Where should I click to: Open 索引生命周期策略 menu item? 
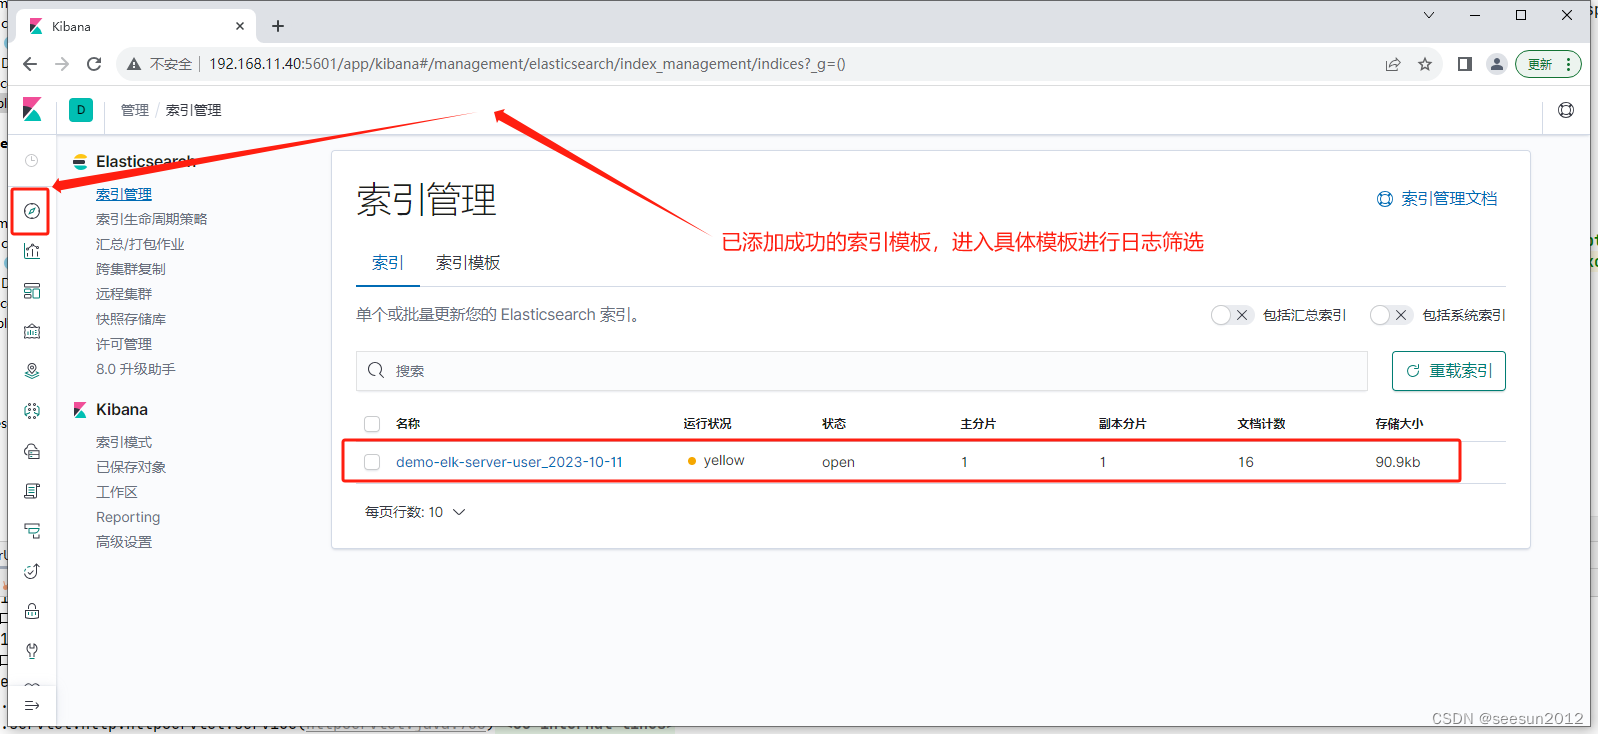click(x=152, y=219)
